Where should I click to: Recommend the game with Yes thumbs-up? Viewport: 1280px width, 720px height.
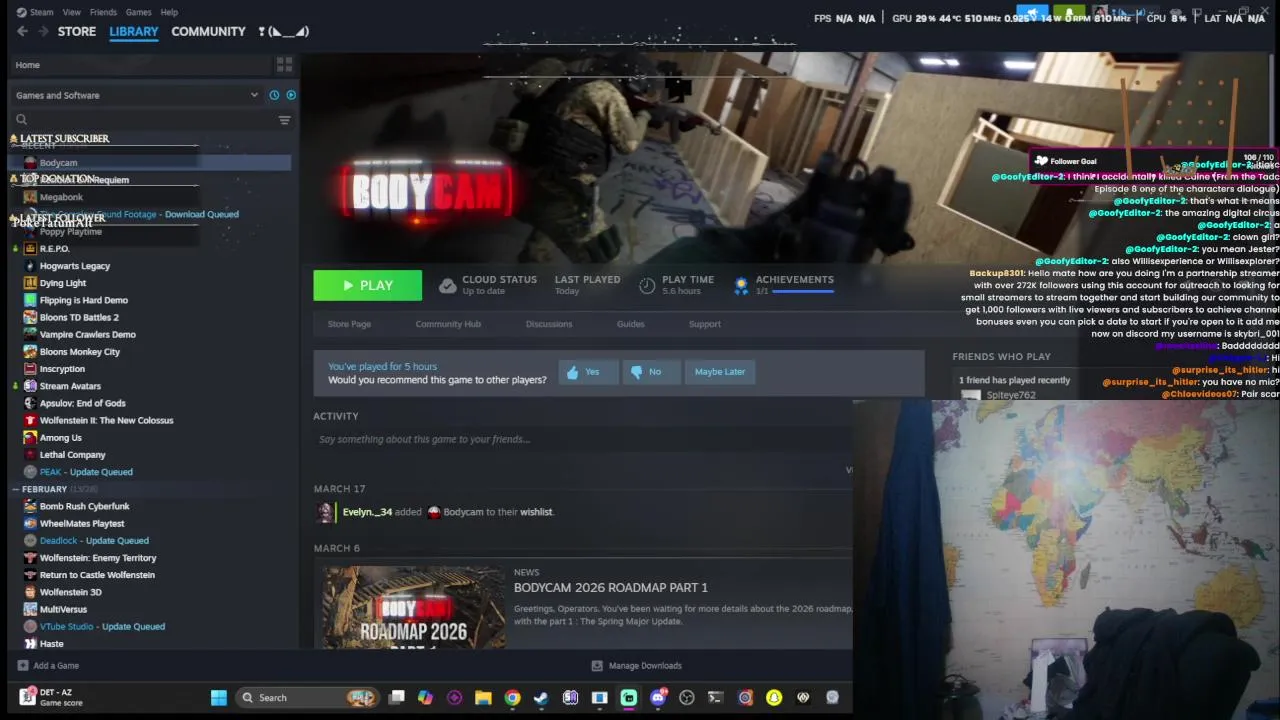click(588, 372)
